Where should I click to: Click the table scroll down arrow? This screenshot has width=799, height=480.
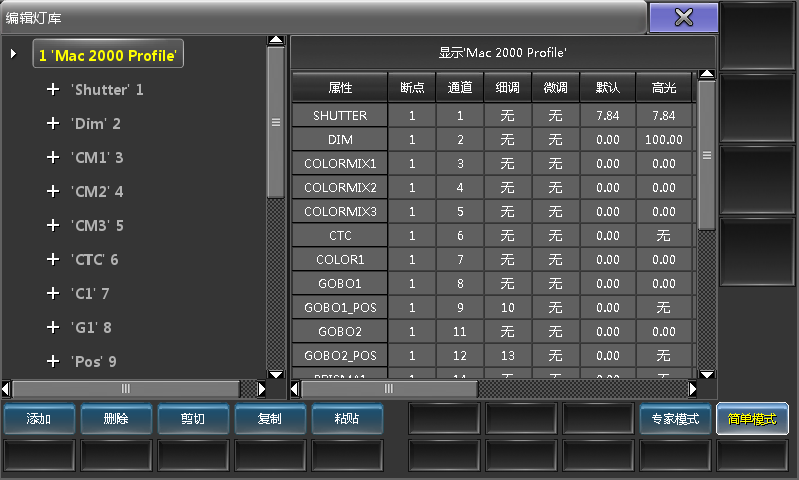coord(707,375)
